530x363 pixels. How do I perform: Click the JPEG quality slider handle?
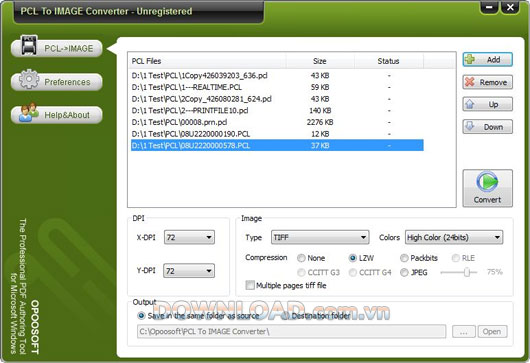(x=467, y=272)
